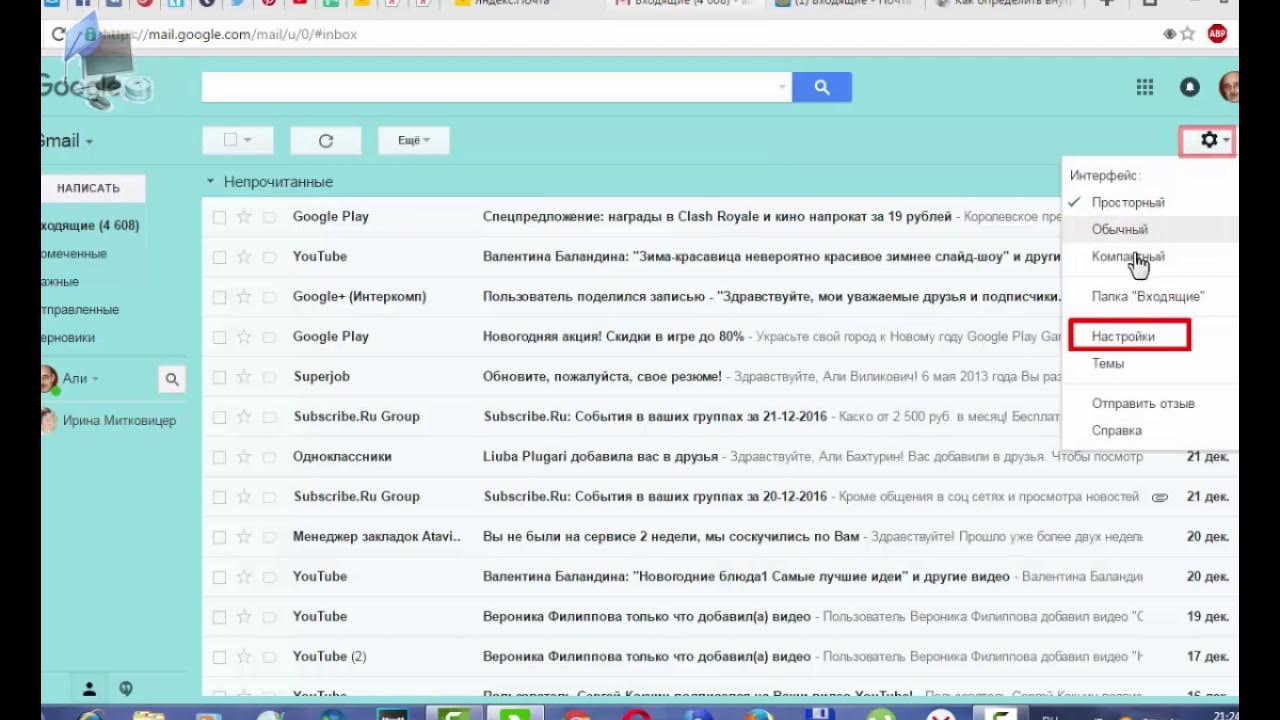Click the arrow beside the settings gear
1280x720 pixels.
point(1226,141)
